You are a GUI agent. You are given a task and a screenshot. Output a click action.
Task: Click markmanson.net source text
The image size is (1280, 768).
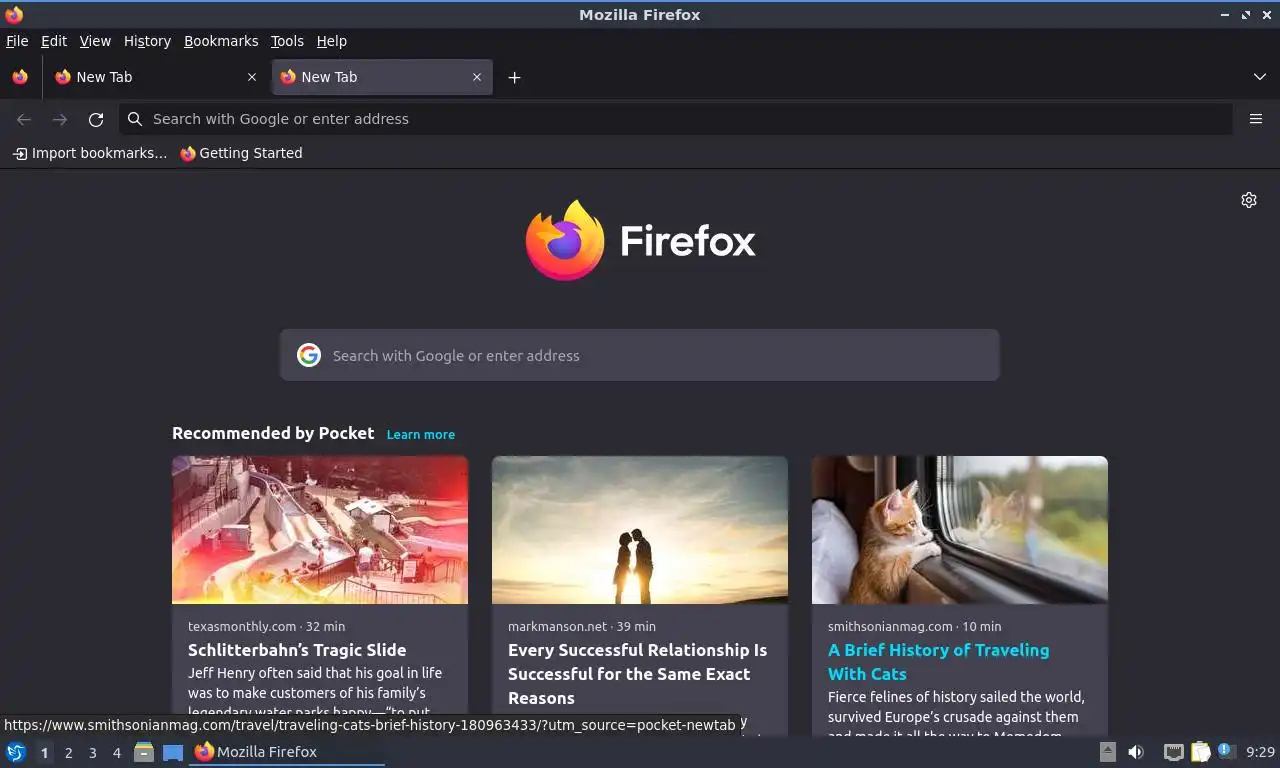tap(557, 626)
